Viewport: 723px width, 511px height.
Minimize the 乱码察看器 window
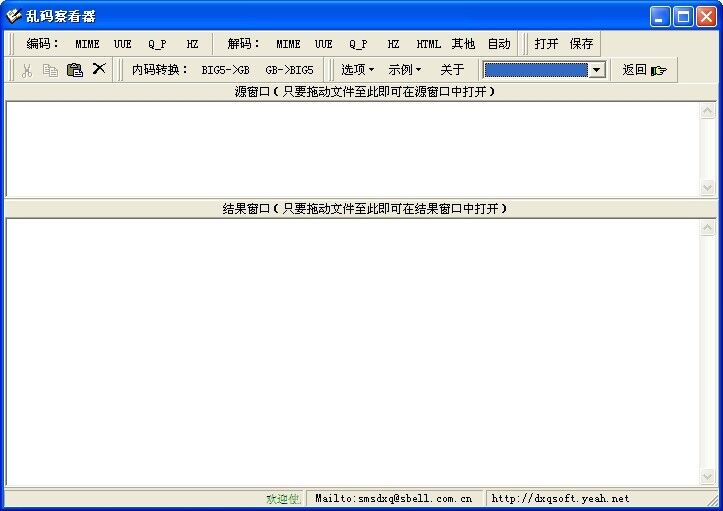pyautogui.click(x=660, y=17)
